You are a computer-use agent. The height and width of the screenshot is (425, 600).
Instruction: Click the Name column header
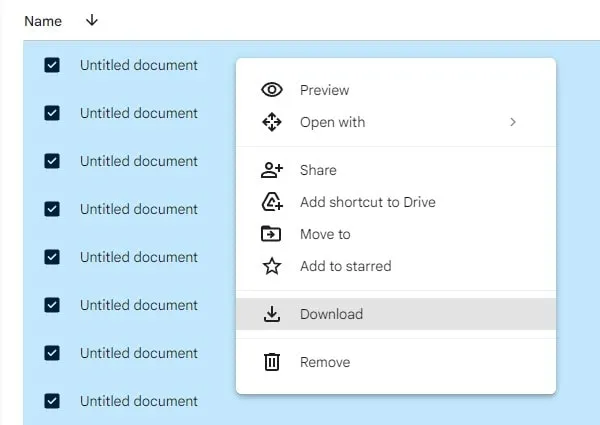(43, 21)
